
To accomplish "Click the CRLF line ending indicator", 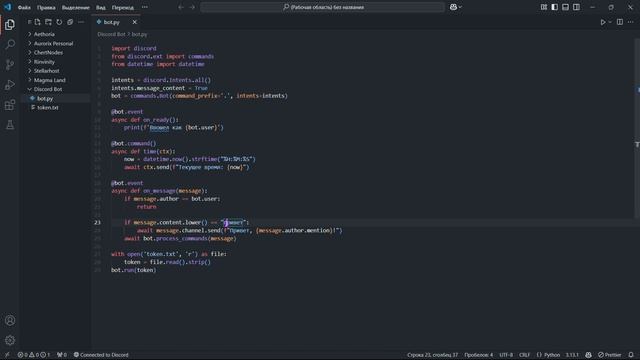I will click(524, 355).
